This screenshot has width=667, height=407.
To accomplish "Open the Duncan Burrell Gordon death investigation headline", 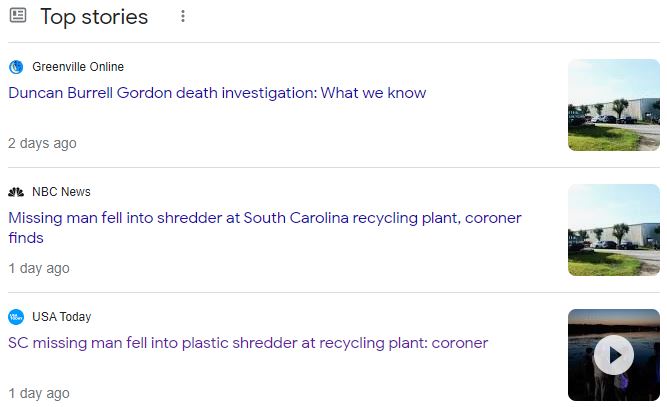I will (217, 93).
